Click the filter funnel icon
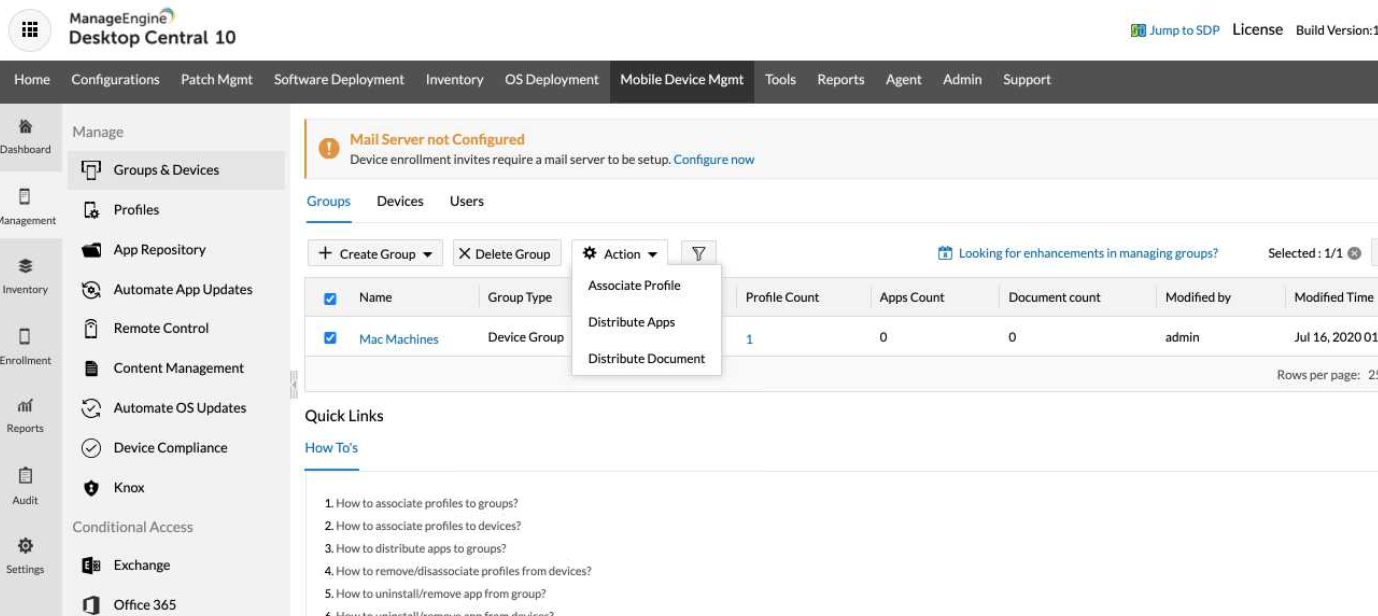 [x=699, y=254]
